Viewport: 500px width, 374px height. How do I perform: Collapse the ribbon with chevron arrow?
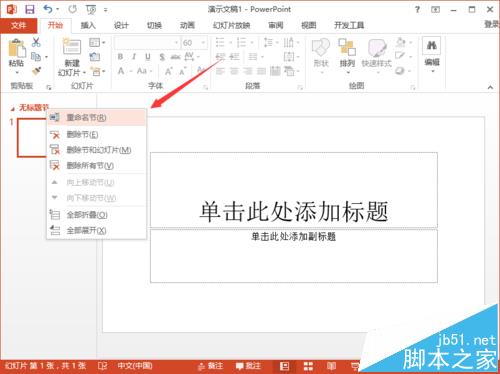click(x=490, y=87)
